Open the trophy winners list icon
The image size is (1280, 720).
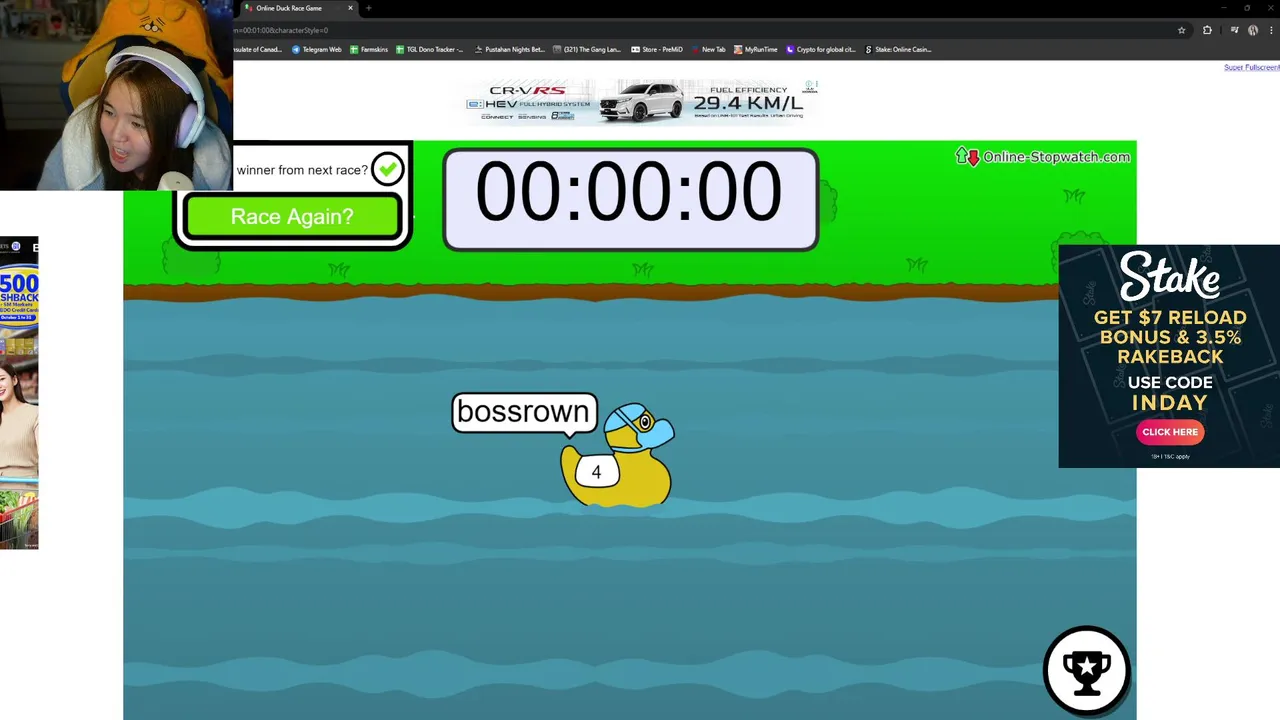[x=1086, y=669]
